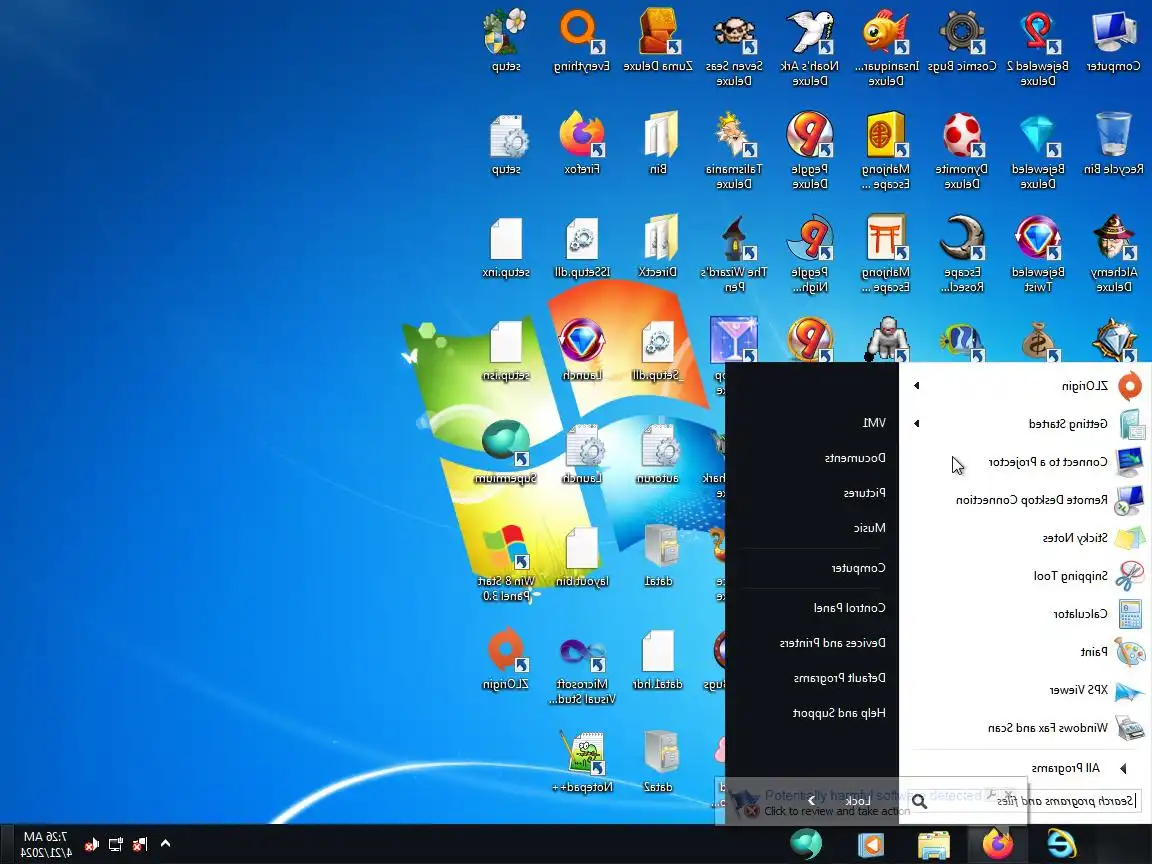Select Win 8 Start Panel shortcut
Screen dimensions: 1152x864
point(505,563)
